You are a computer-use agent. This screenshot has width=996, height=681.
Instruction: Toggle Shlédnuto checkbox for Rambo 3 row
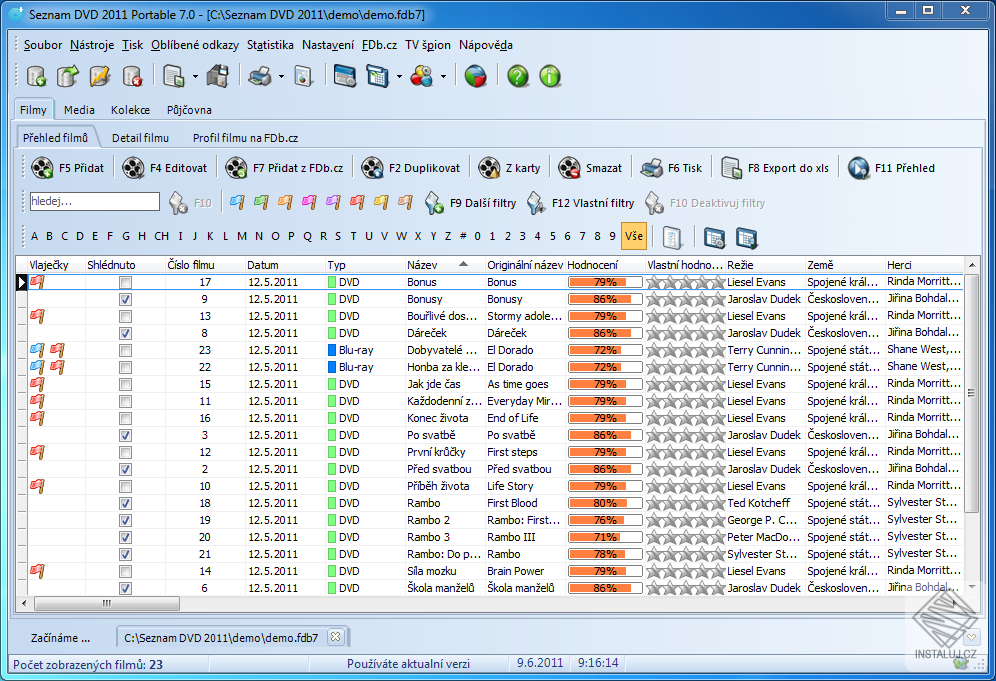[x=125, y=537]
